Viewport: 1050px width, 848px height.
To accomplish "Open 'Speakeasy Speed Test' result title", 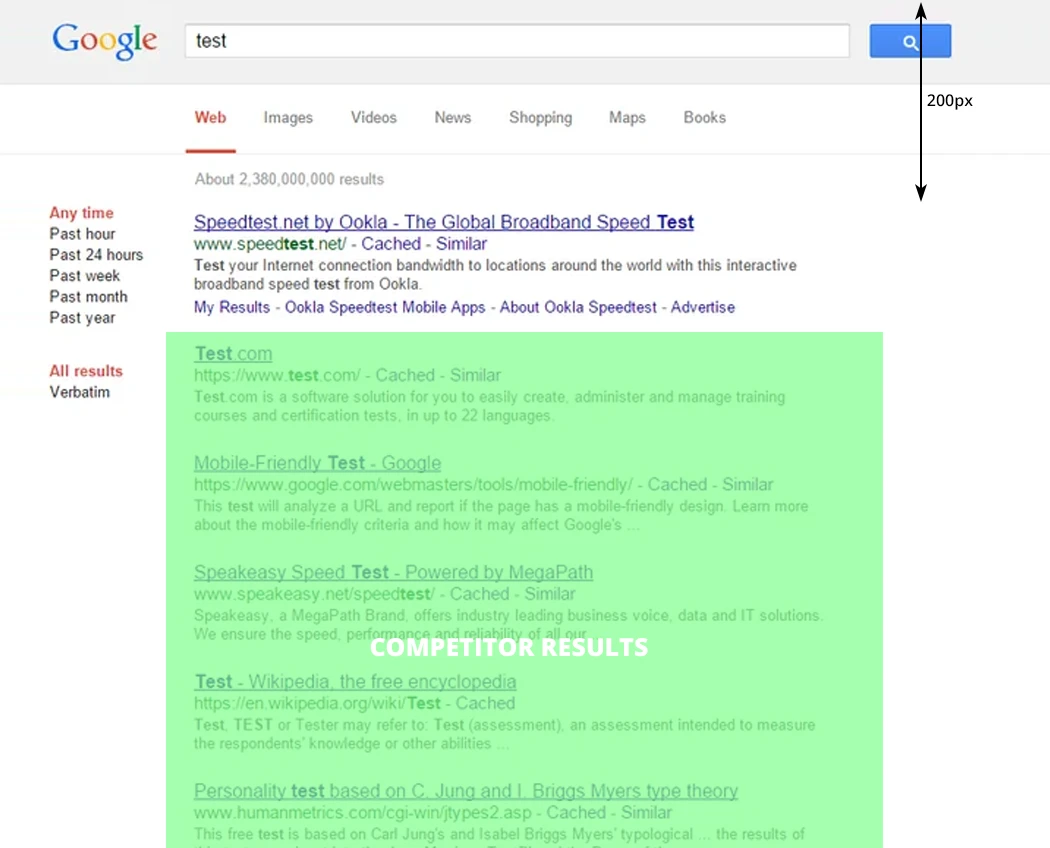I will pos(394,572).
